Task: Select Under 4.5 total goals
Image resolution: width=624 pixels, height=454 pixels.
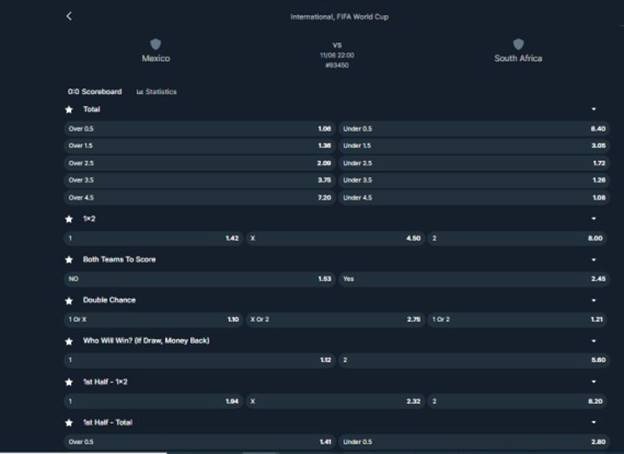Action: click(474, 197)
